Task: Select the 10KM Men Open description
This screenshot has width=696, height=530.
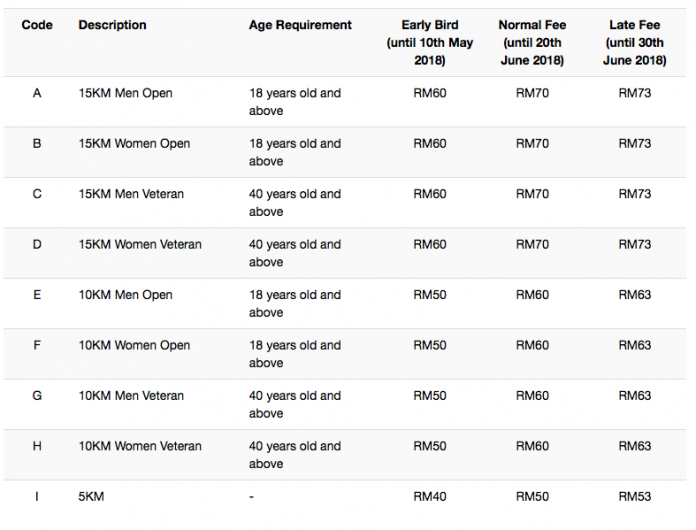Action: (x=125, y=295)
